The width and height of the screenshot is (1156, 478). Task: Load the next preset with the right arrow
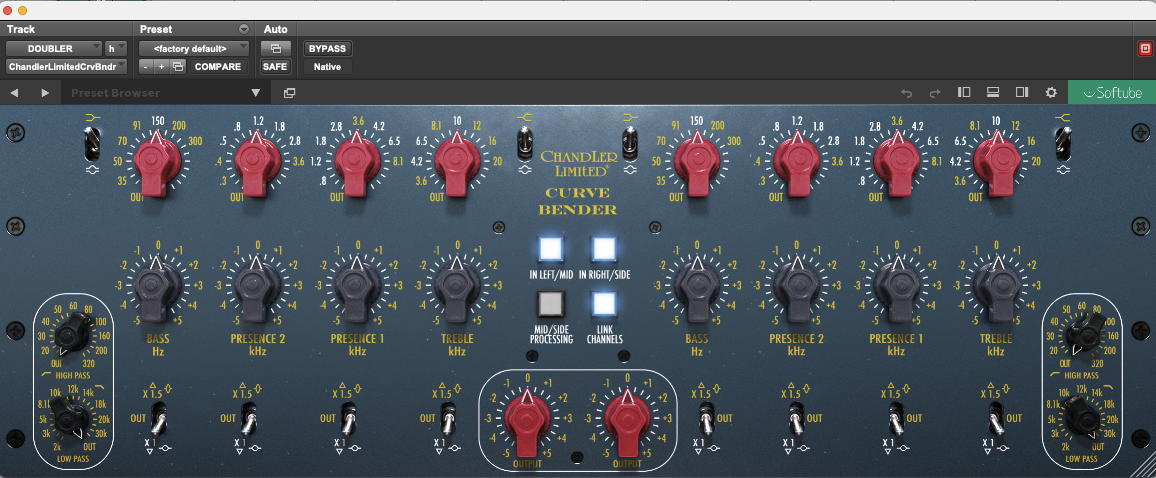click(45, 93)
